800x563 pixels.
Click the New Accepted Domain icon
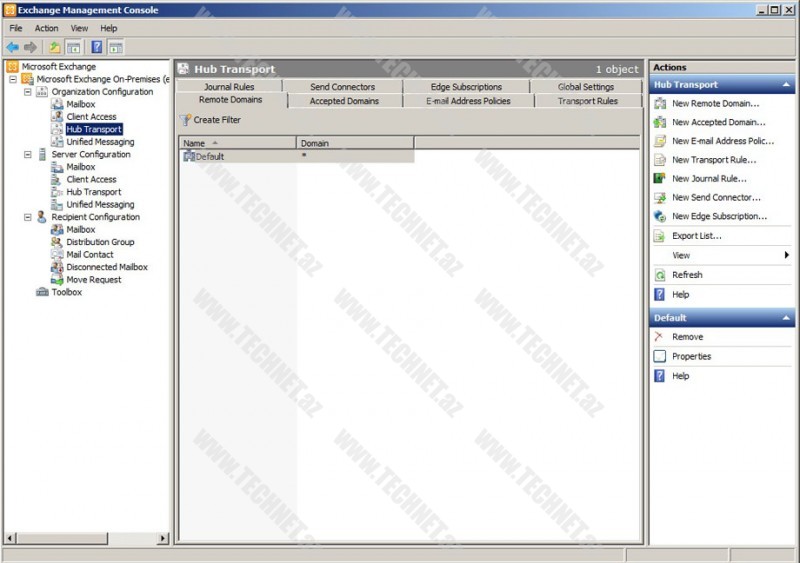coord(660,123)
